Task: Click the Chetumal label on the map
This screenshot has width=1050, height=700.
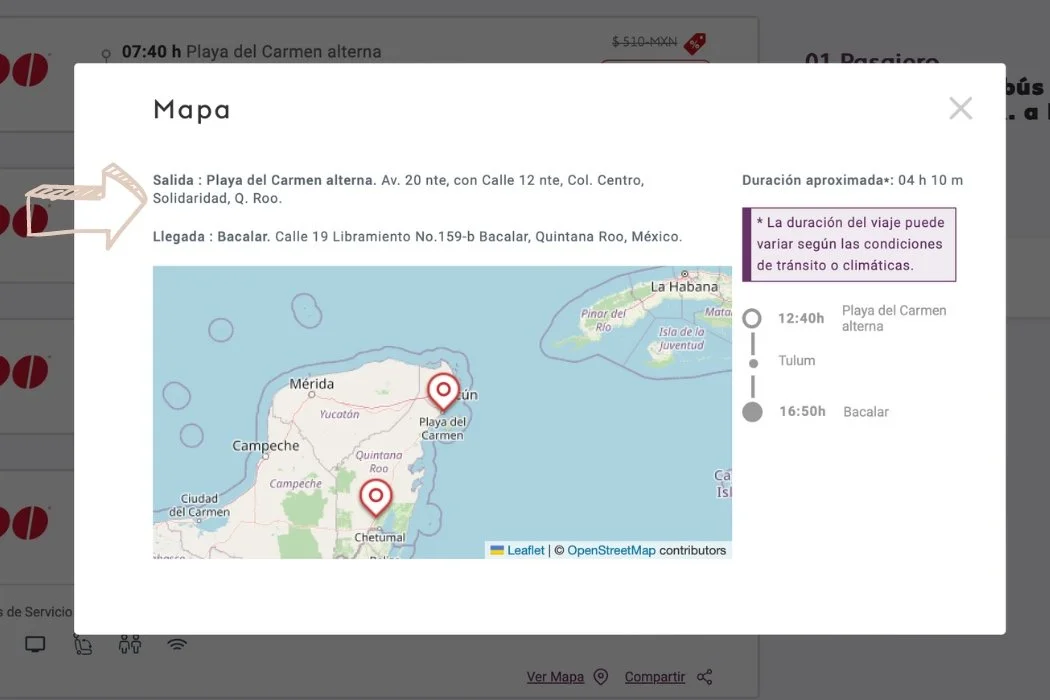Action: click(x=380, y=537)
